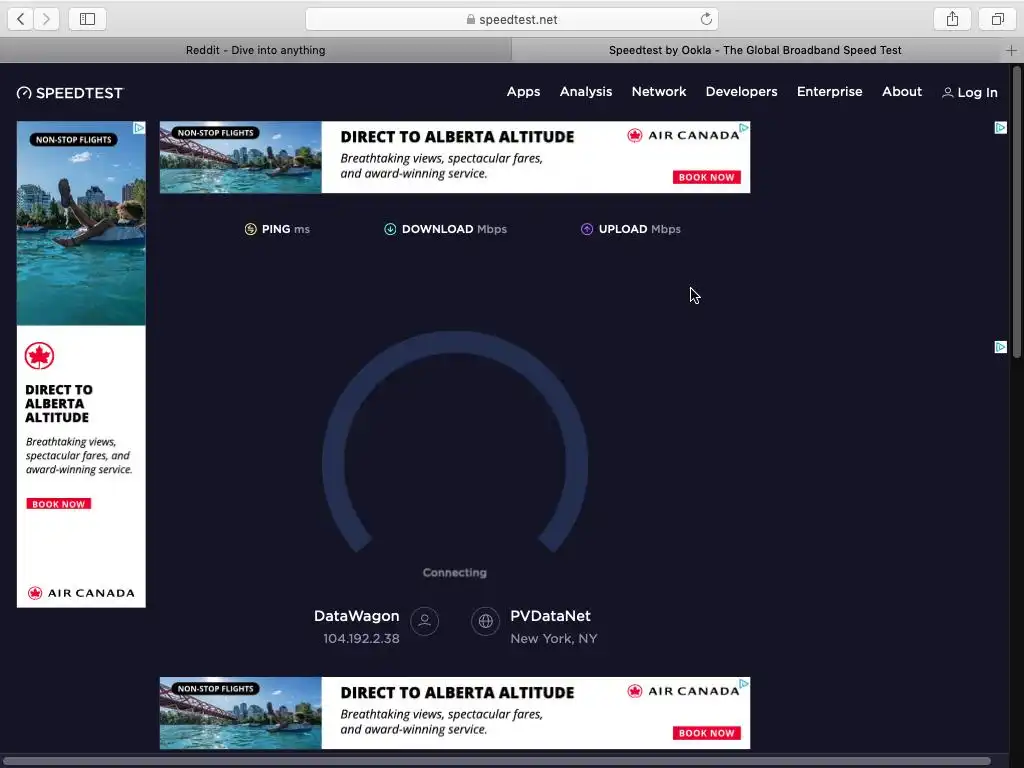Viewport: 1024px width, 768px height.
Task: Open the Share menu in Safari toolbar
Action: (x=952, y=19)
